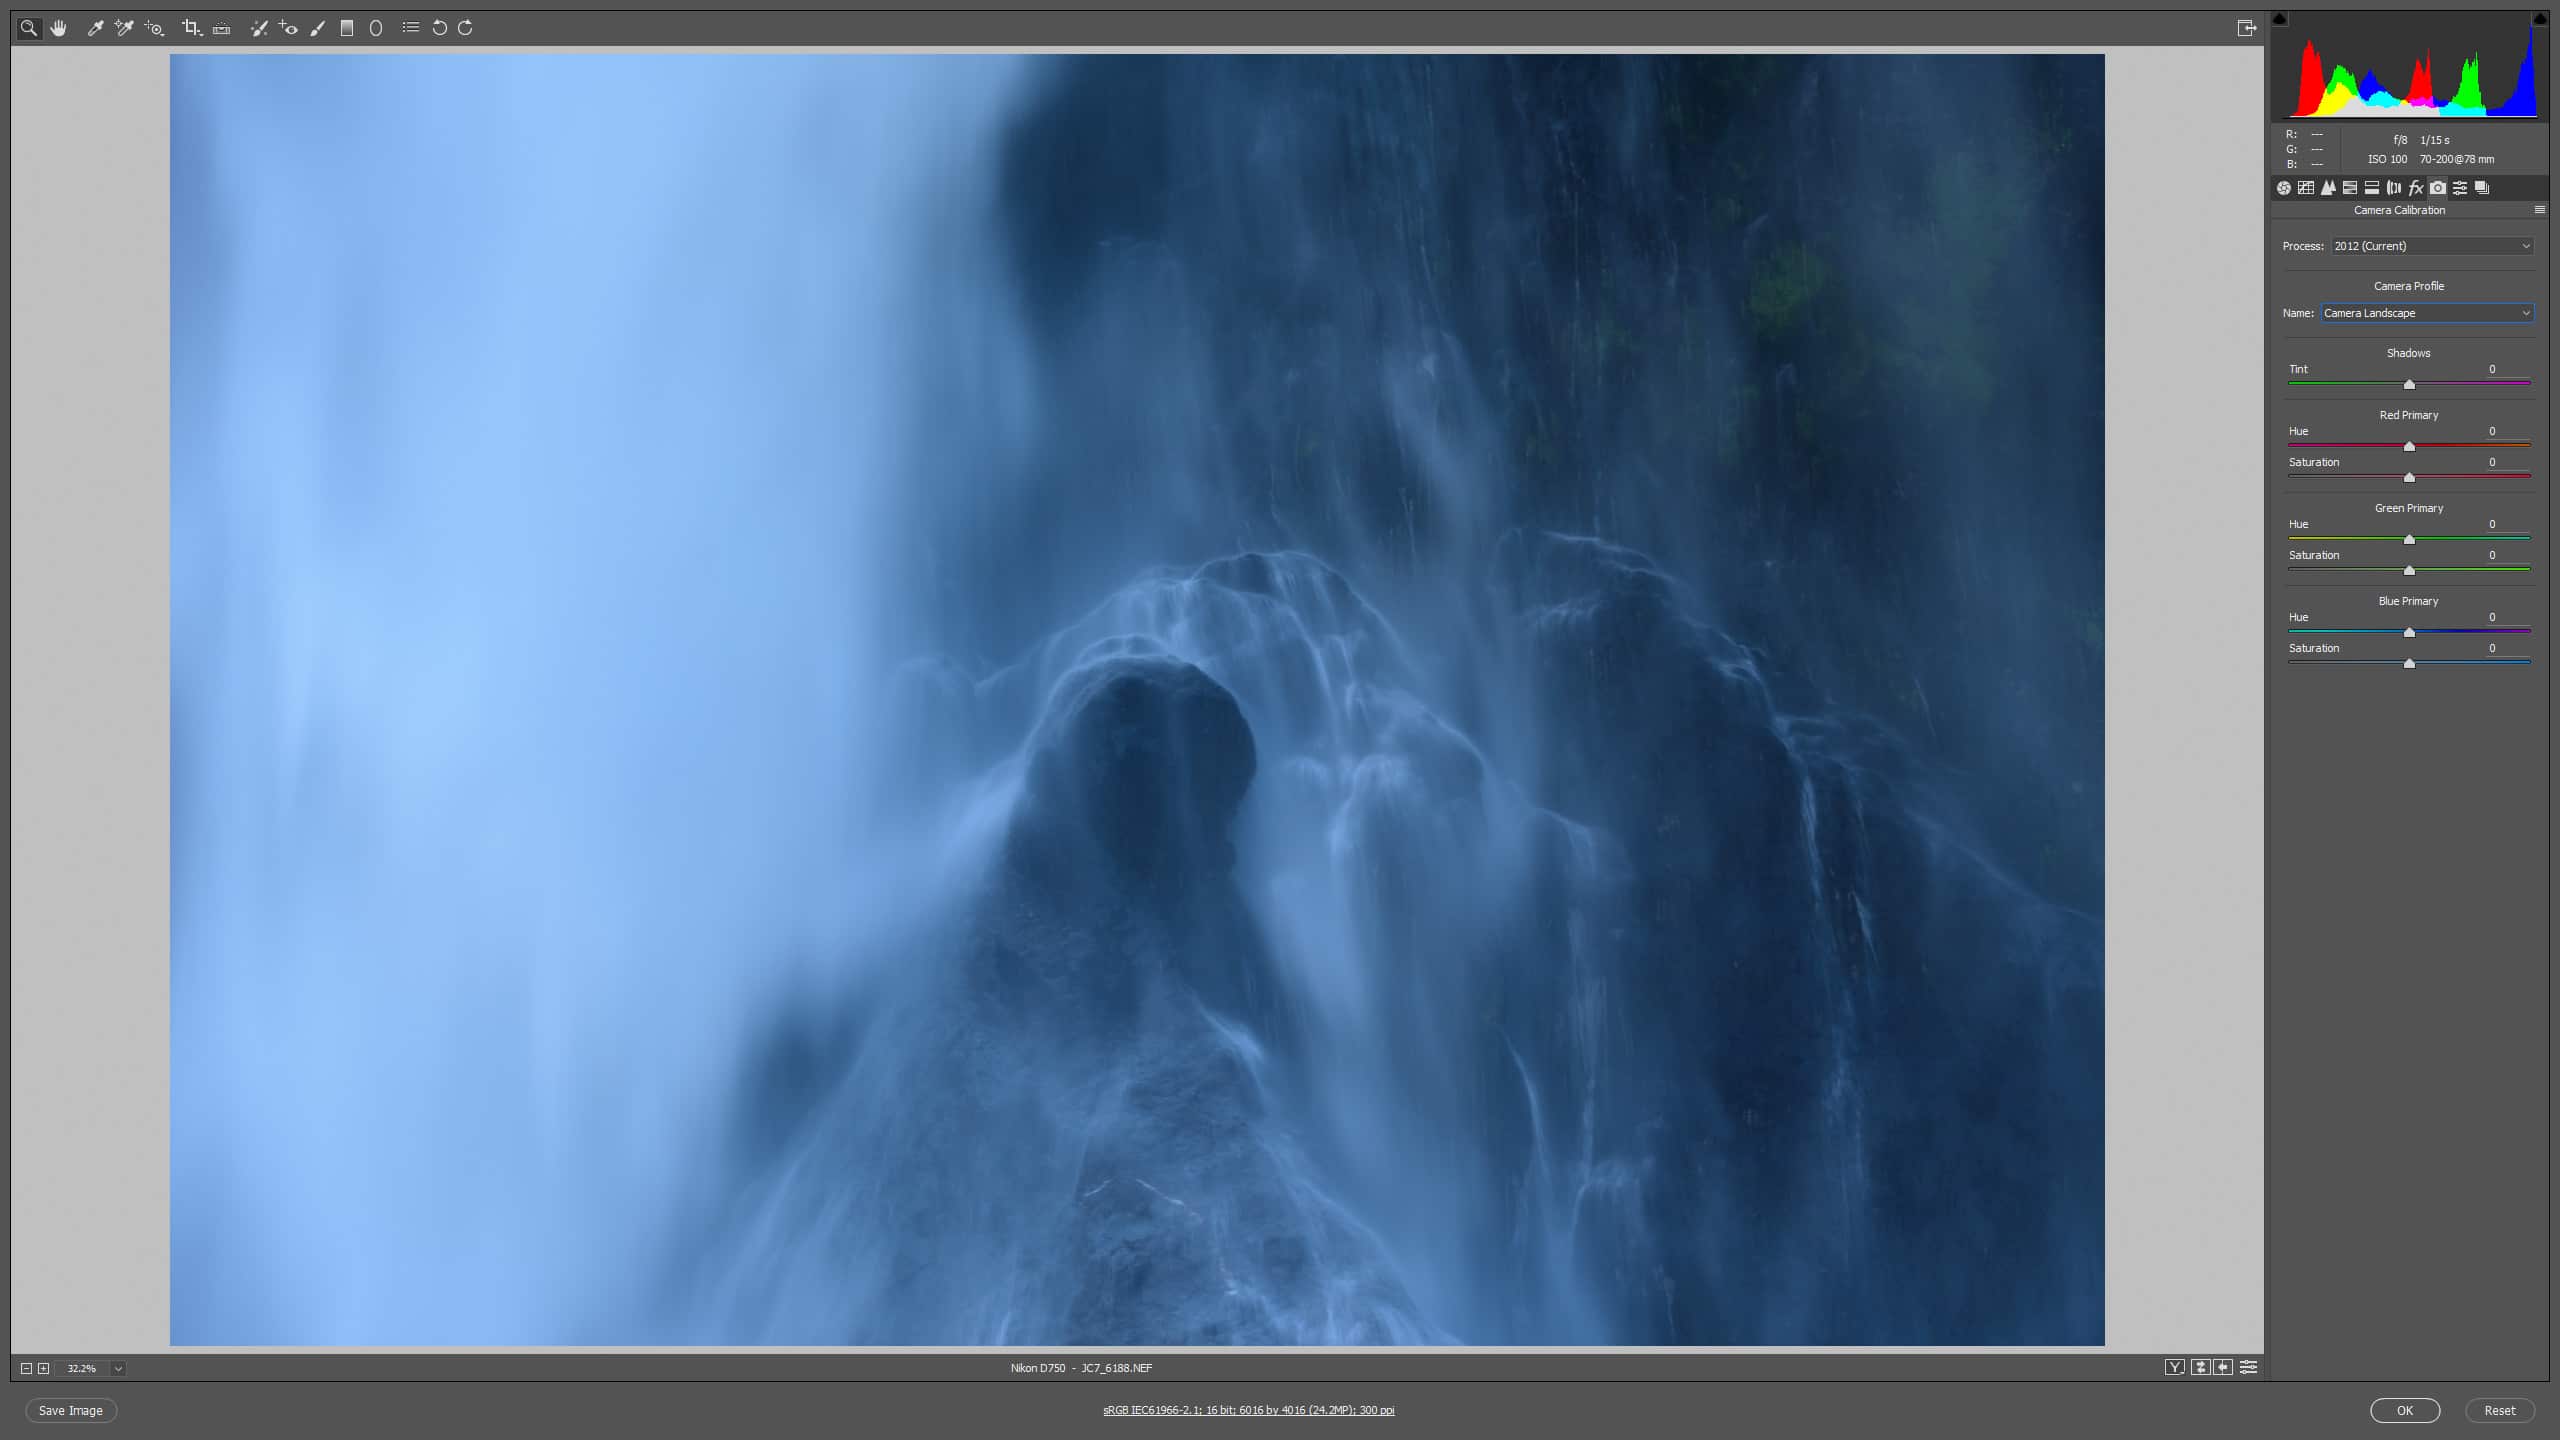
Task: Pick the Straighten tool
Action: pos(222,28)
